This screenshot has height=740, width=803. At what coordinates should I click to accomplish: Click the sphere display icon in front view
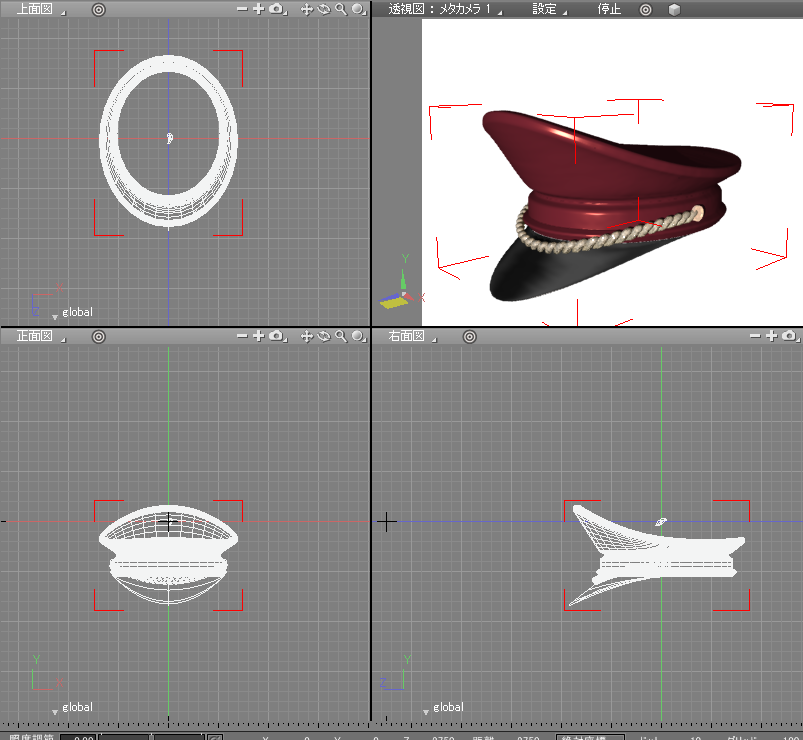pos(358,336)
